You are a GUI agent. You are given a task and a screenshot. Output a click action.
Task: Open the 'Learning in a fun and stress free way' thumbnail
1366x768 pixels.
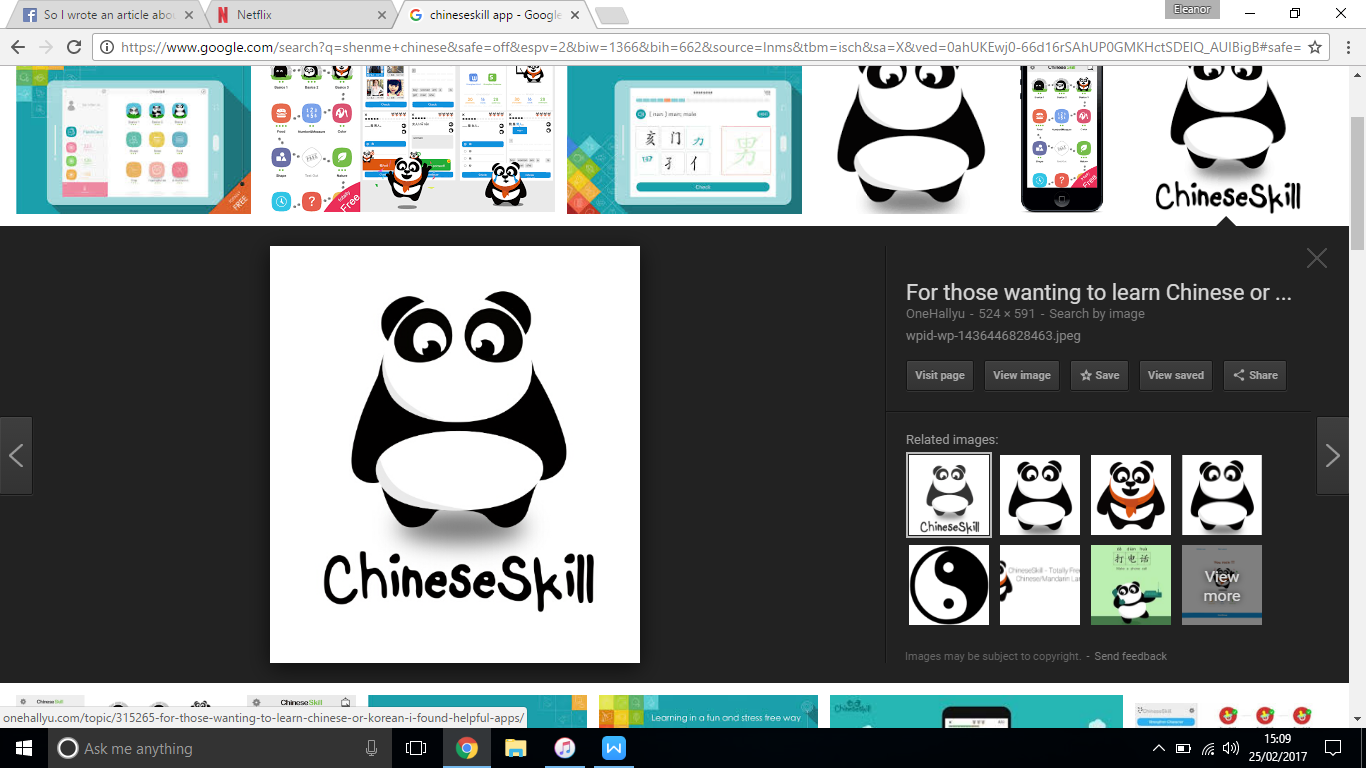click(x=708, y=711)
